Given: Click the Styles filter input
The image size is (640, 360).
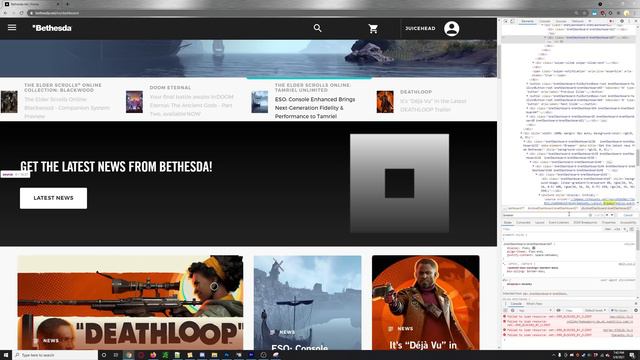Looking at the screenshot, I should pos(551,229).
